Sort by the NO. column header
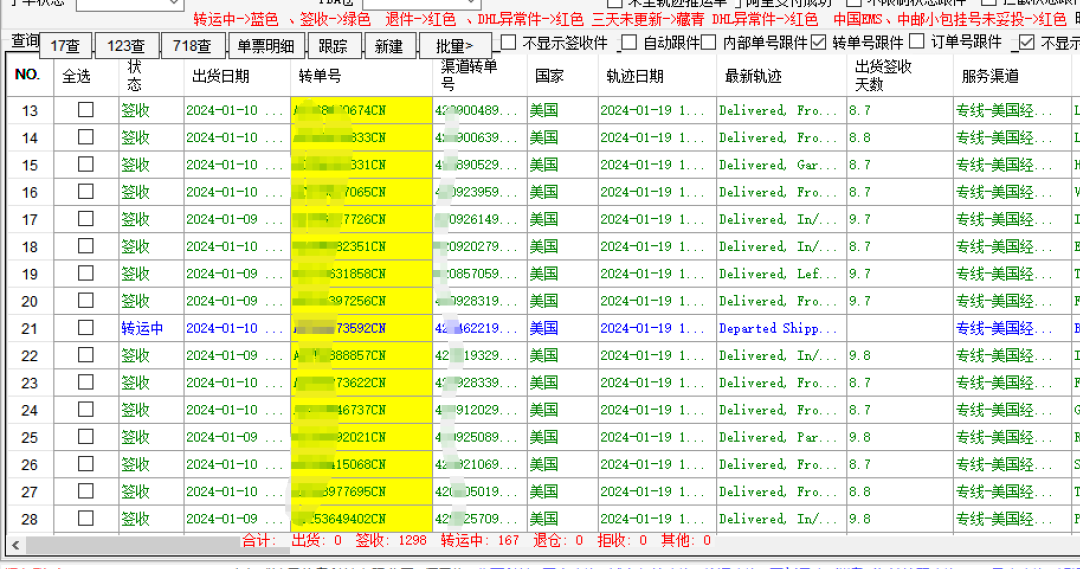The height and width of the screenshot is (569, 1080). click(x=30, y=75)
